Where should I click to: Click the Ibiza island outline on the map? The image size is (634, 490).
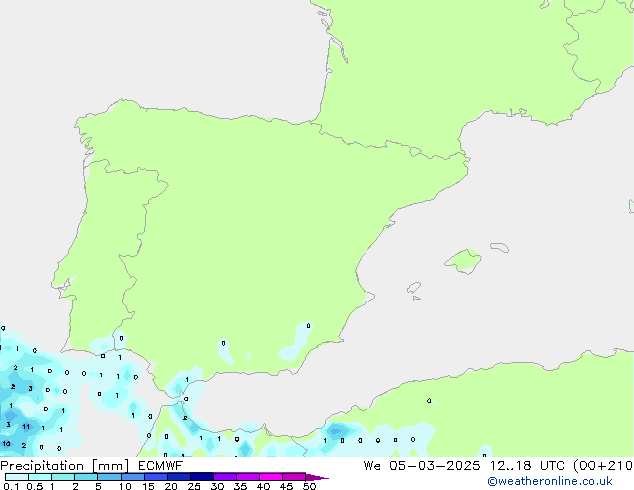tap(414, 288)
